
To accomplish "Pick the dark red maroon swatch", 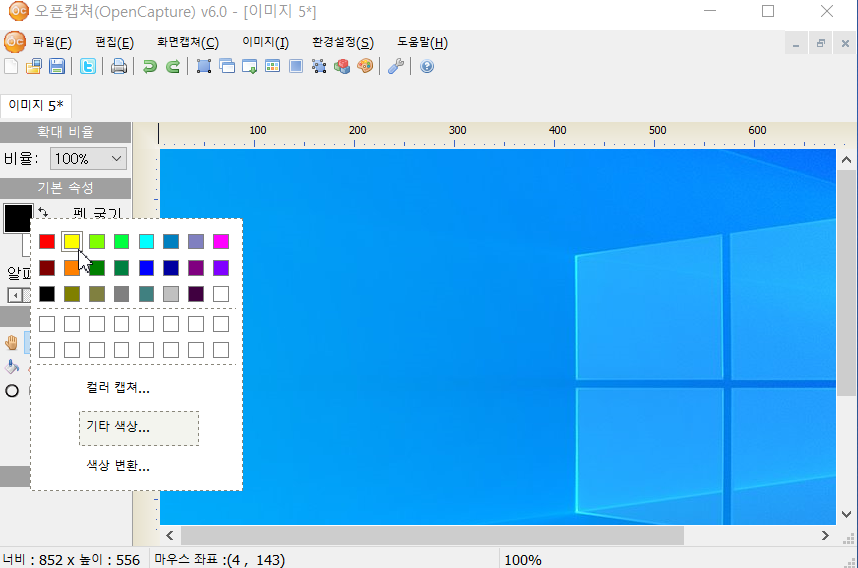I will [x=47, y=268].
